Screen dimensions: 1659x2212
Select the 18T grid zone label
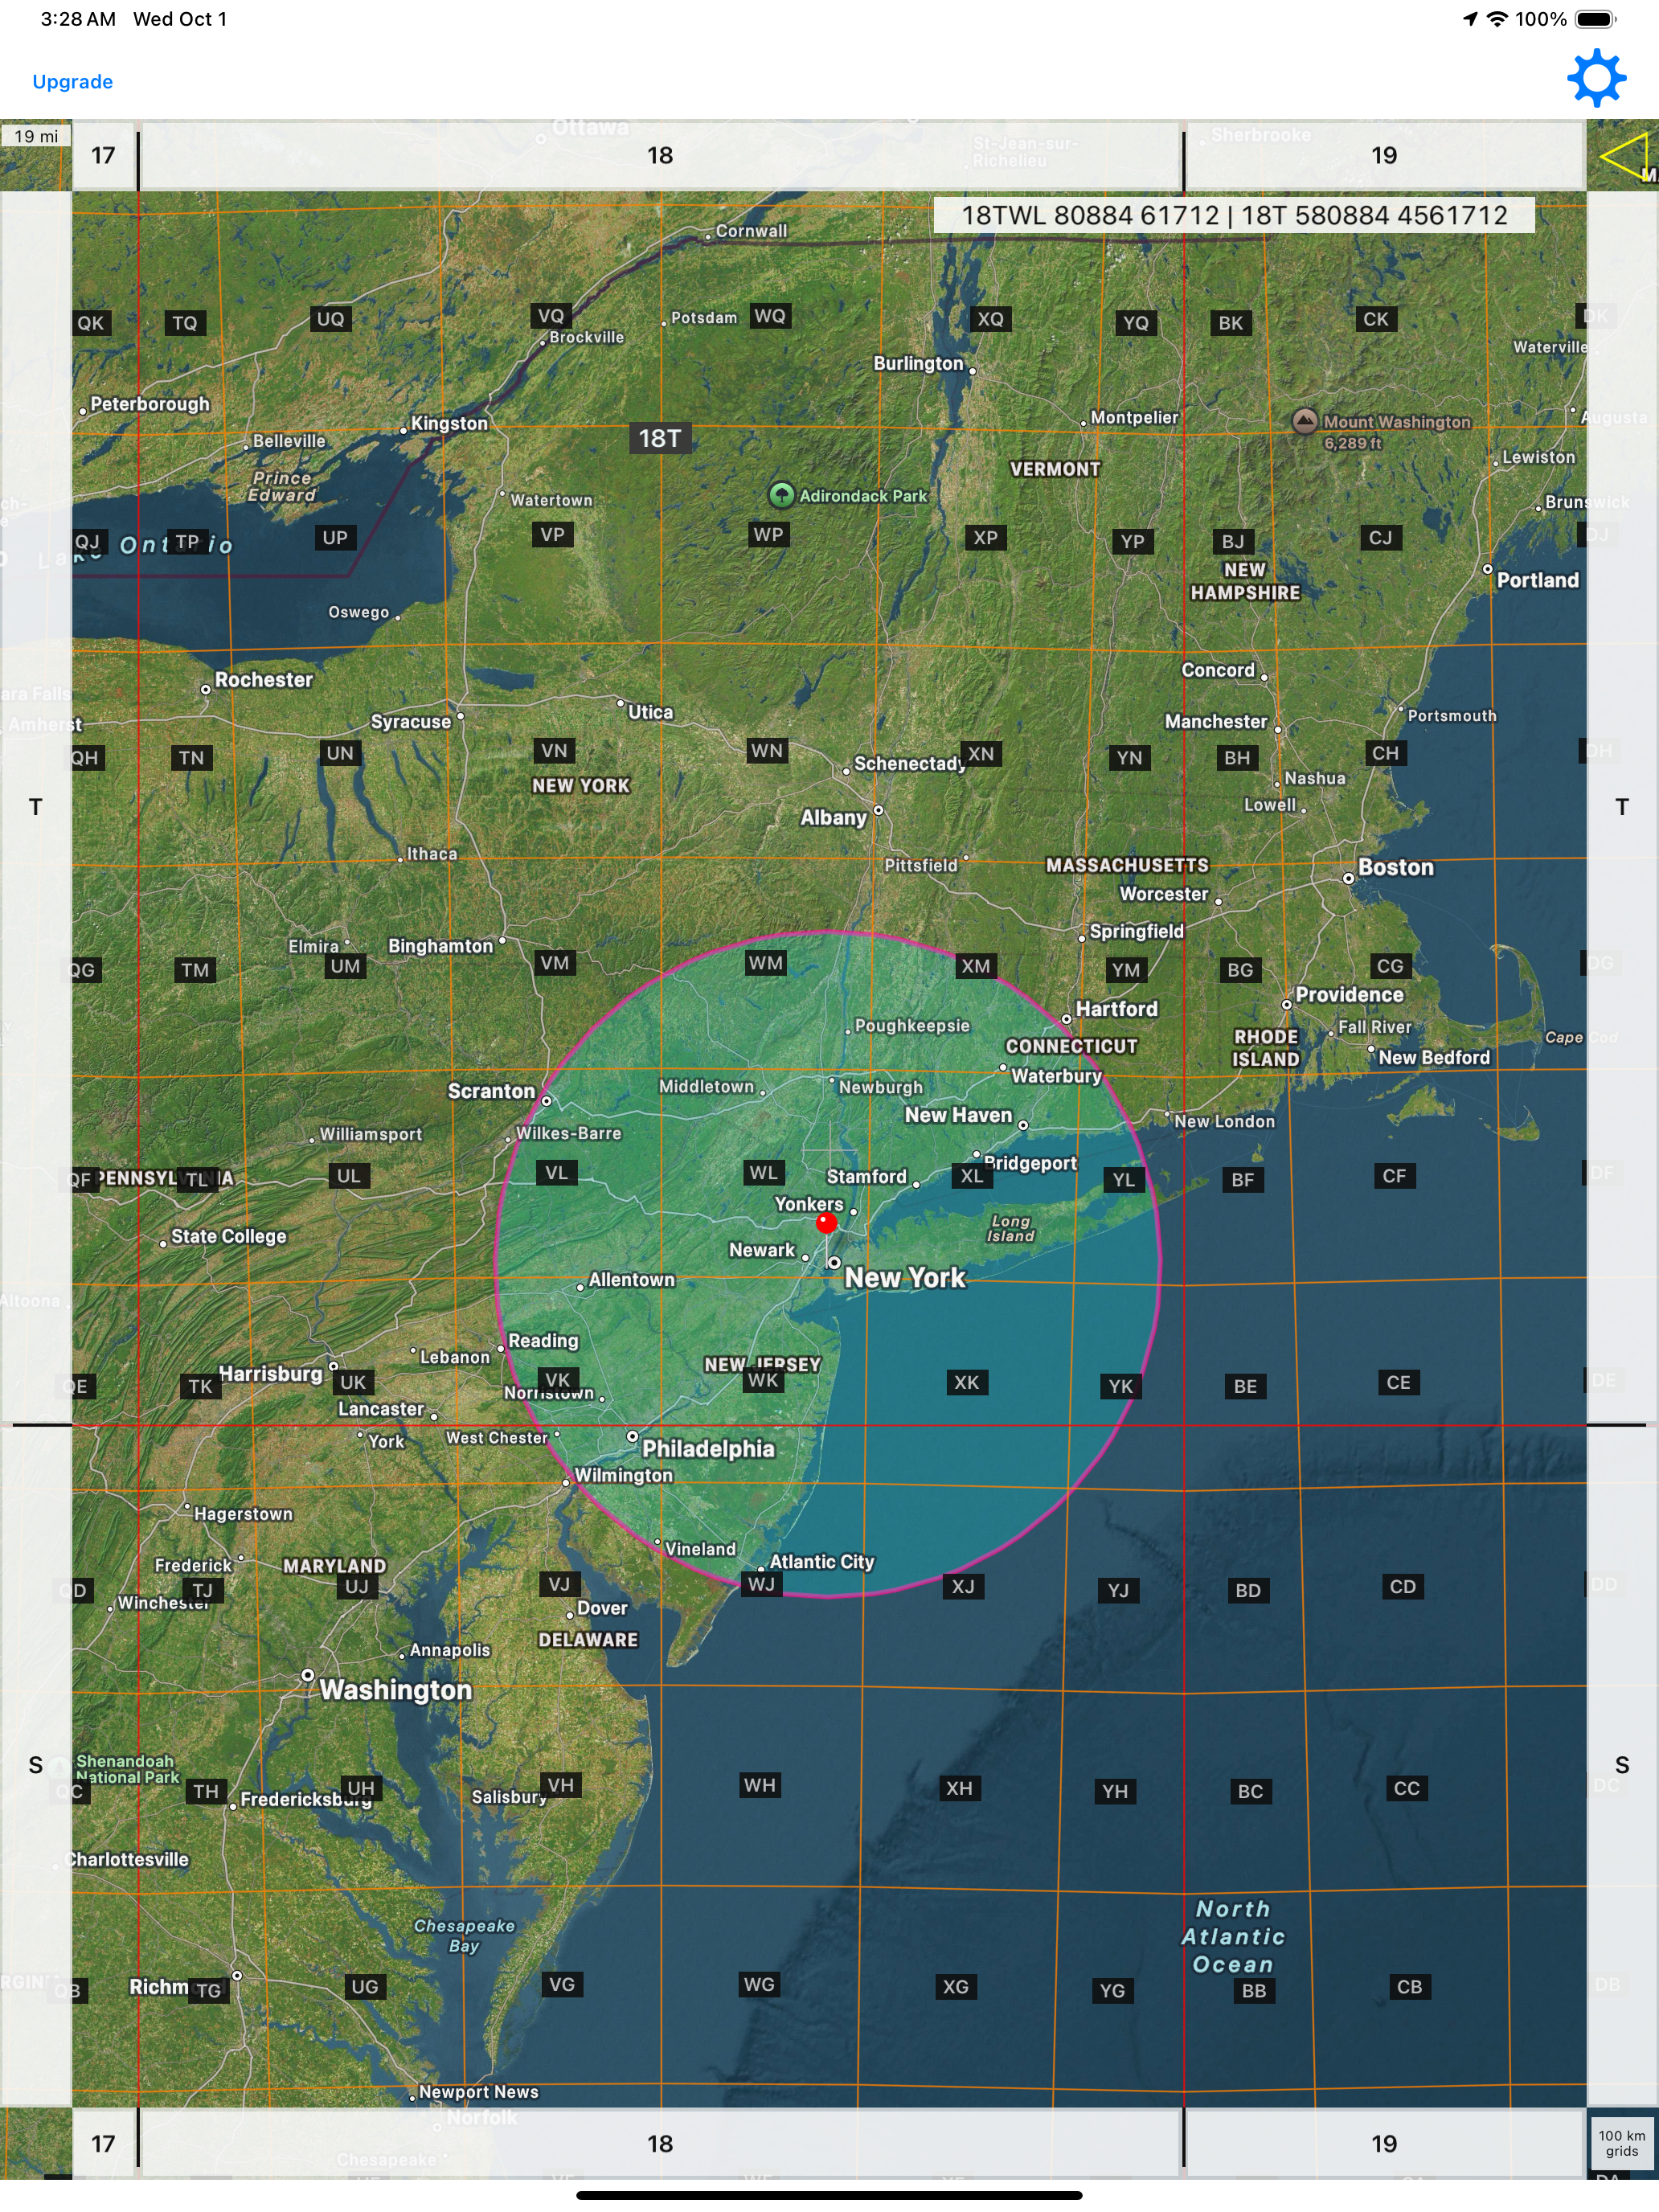point(660,438)
